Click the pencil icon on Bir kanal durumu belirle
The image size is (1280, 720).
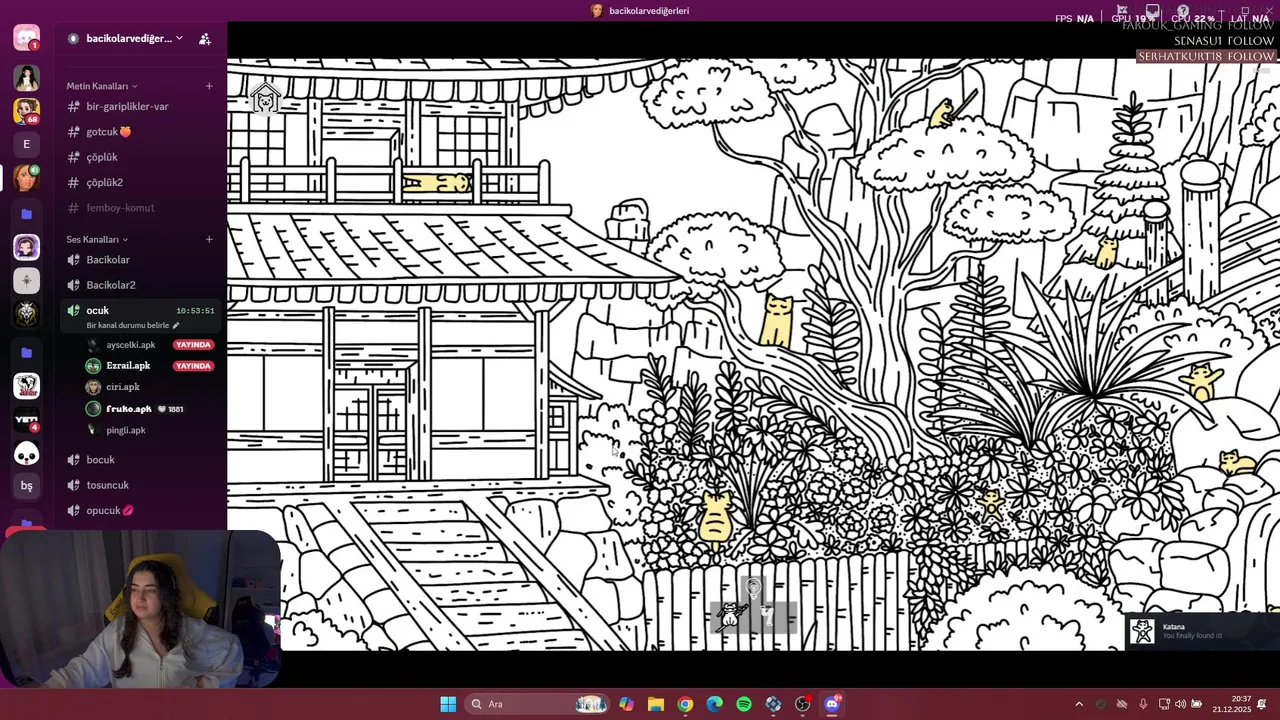click(x=176, y=325)
